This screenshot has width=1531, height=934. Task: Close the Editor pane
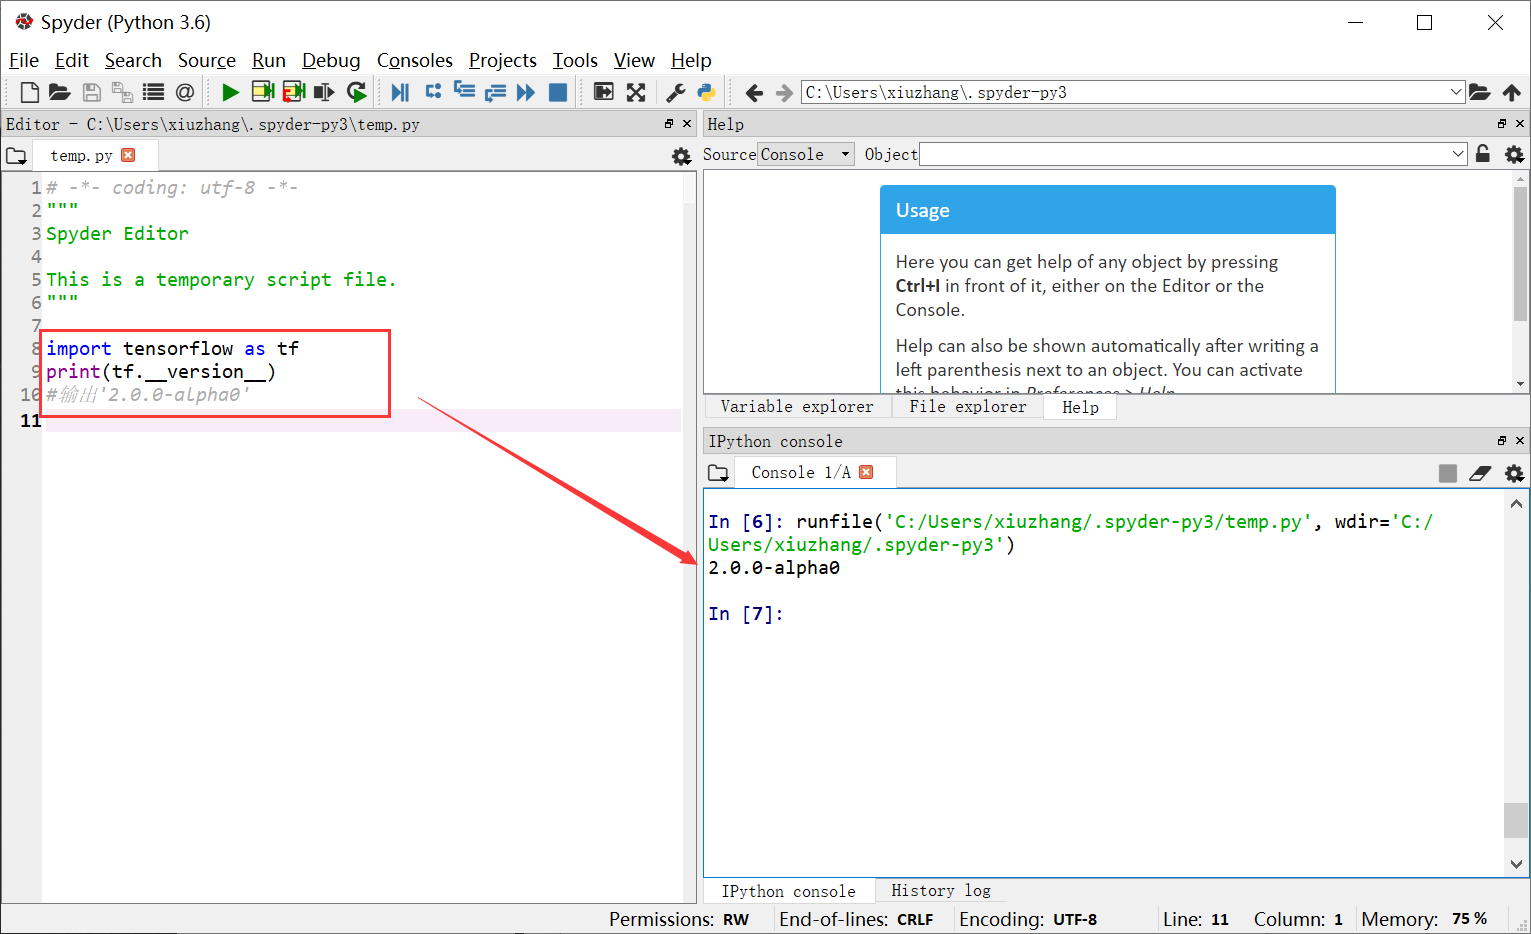point(687,124)
